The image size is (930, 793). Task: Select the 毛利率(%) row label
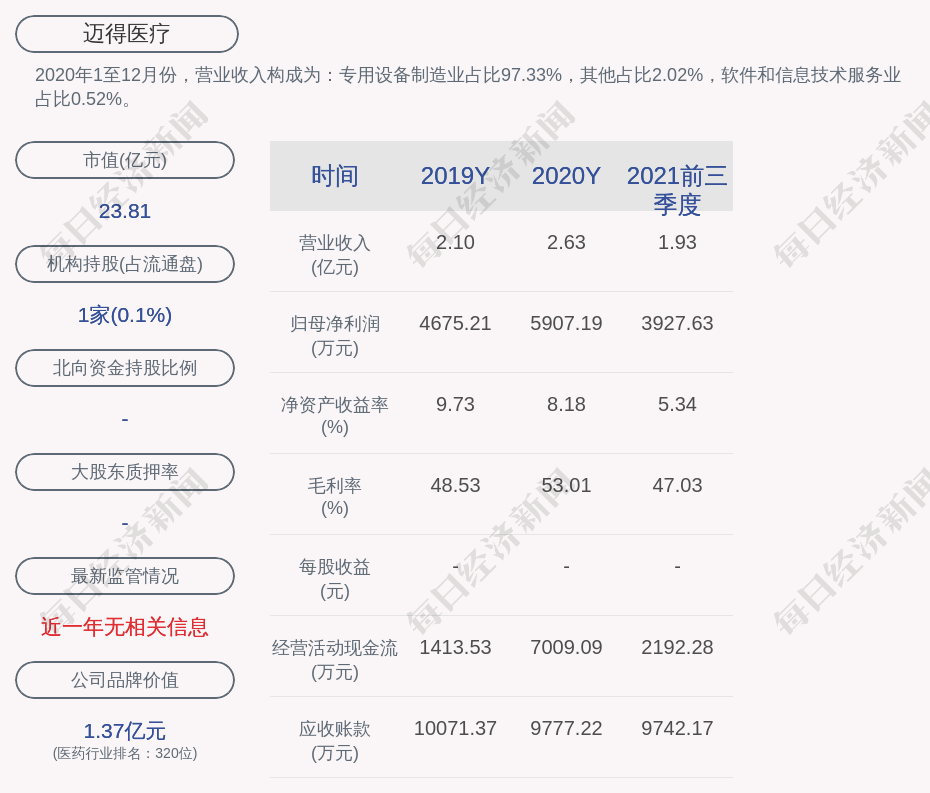pyautogui.click(x=334, y=497)
